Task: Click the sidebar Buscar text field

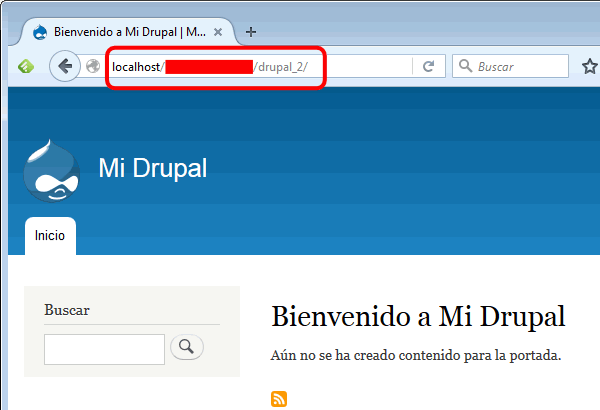Action: click(104, 349)
